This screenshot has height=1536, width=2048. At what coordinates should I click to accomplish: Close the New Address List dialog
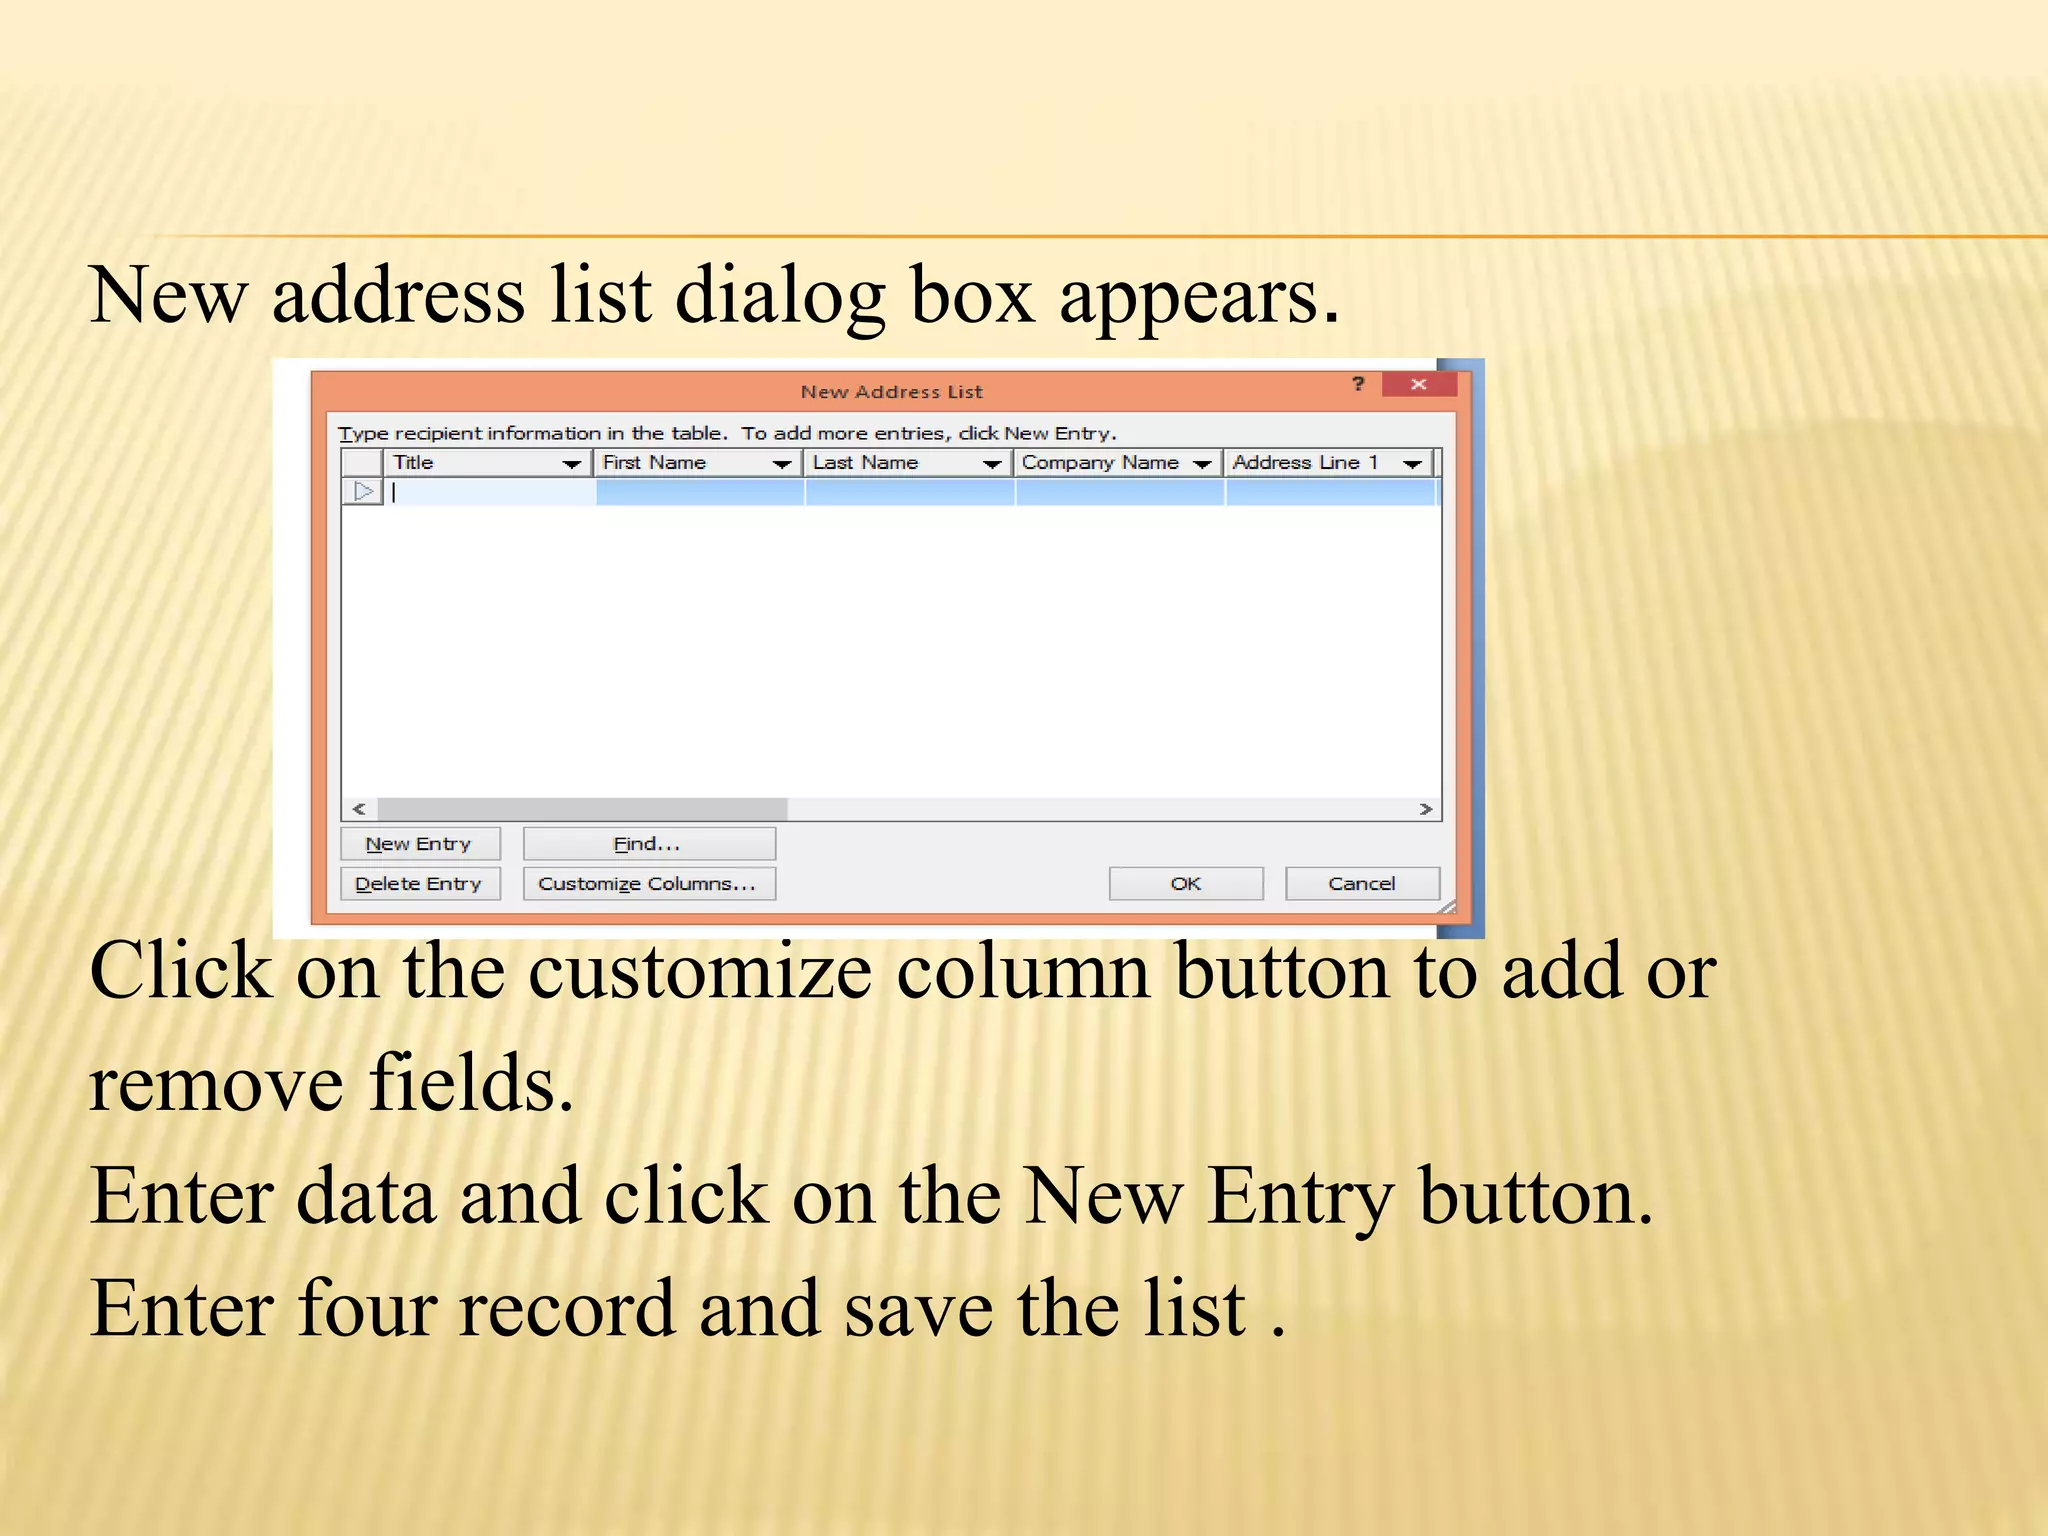1418,384
